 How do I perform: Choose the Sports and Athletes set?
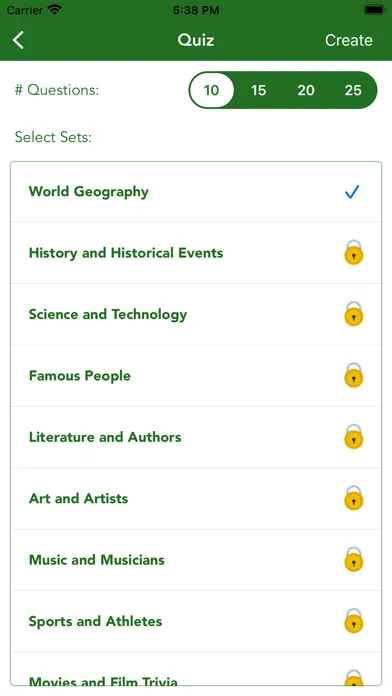(196, 621)
